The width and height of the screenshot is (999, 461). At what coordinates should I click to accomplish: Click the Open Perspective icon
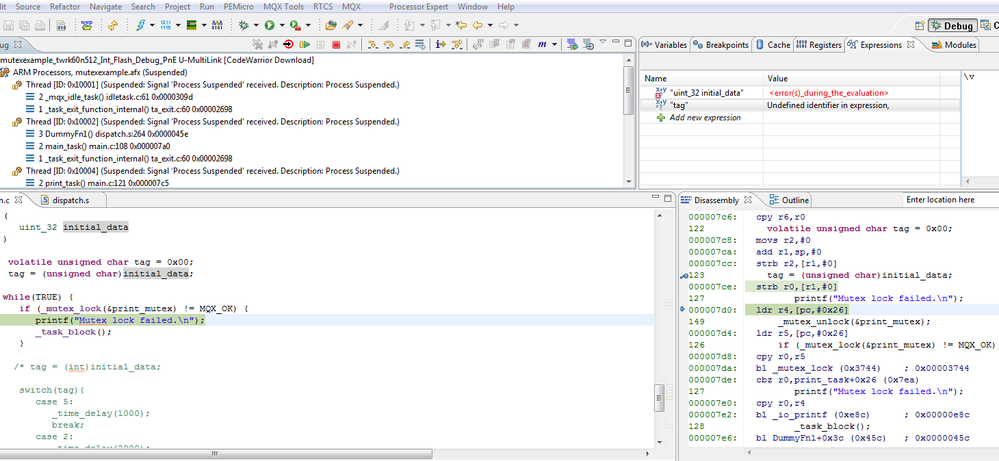(919, 25)
